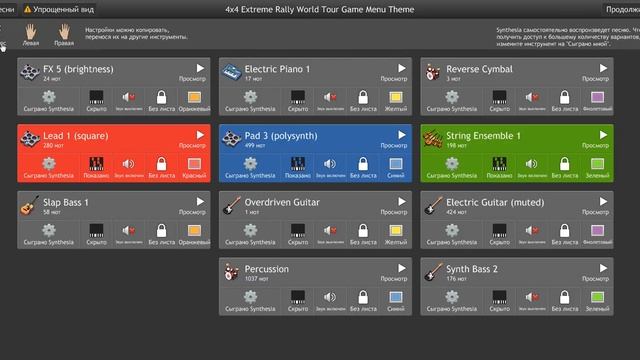Unmute the Slap Bass 1 sound

coord(129,230)
